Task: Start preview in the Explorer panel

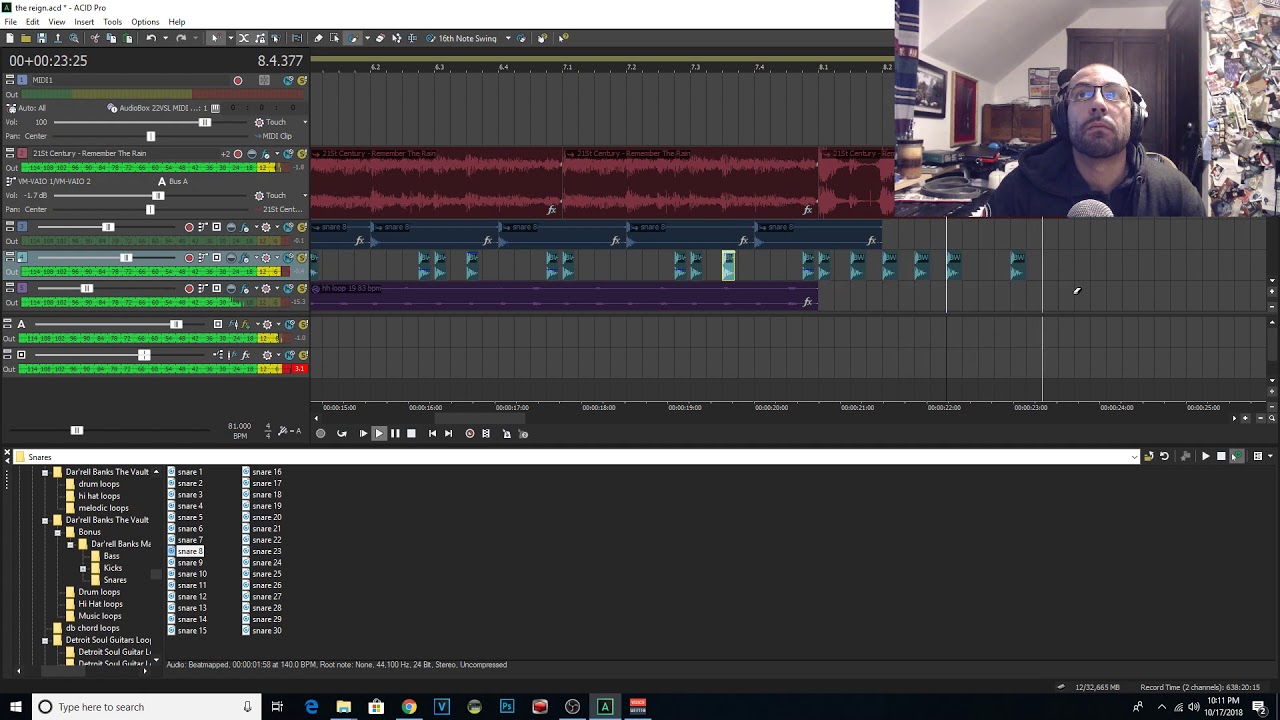Action: tap(1205, 456)
